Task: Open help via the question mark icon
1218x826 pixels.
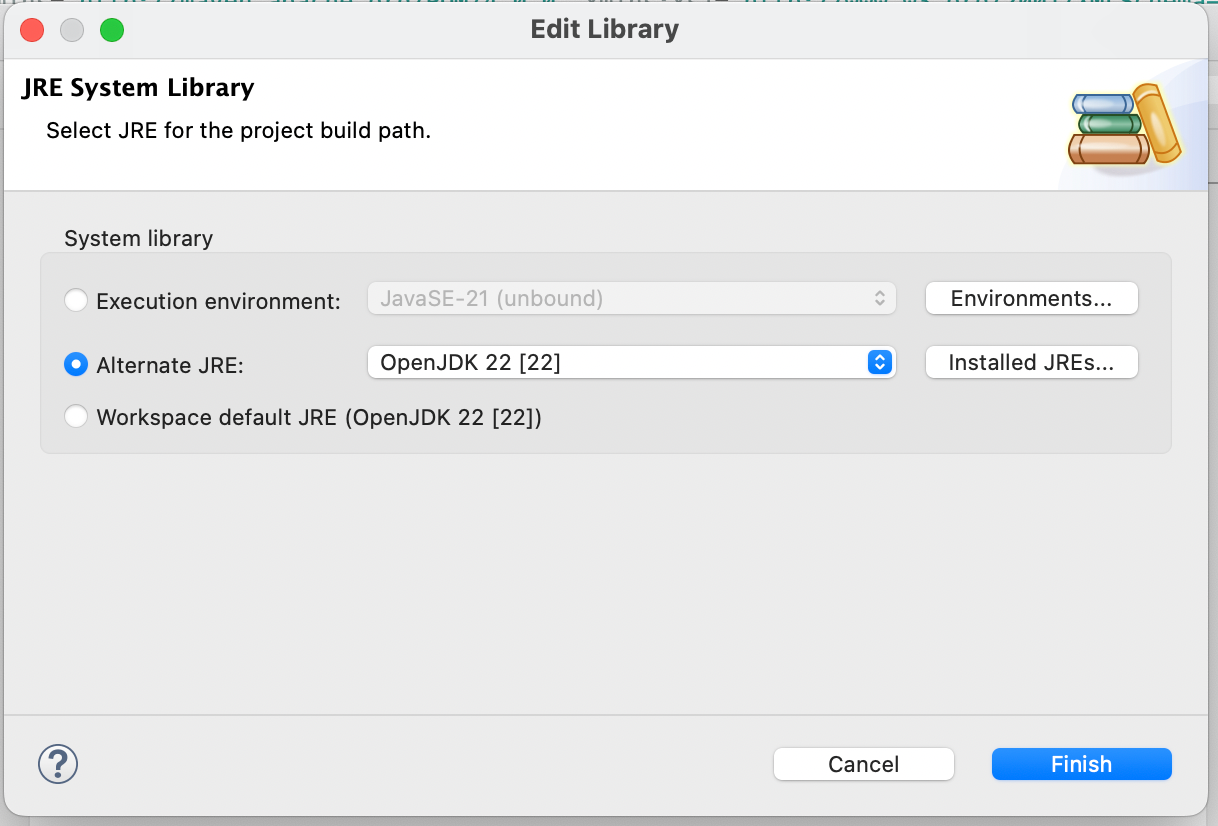Action: click(58, 765)
